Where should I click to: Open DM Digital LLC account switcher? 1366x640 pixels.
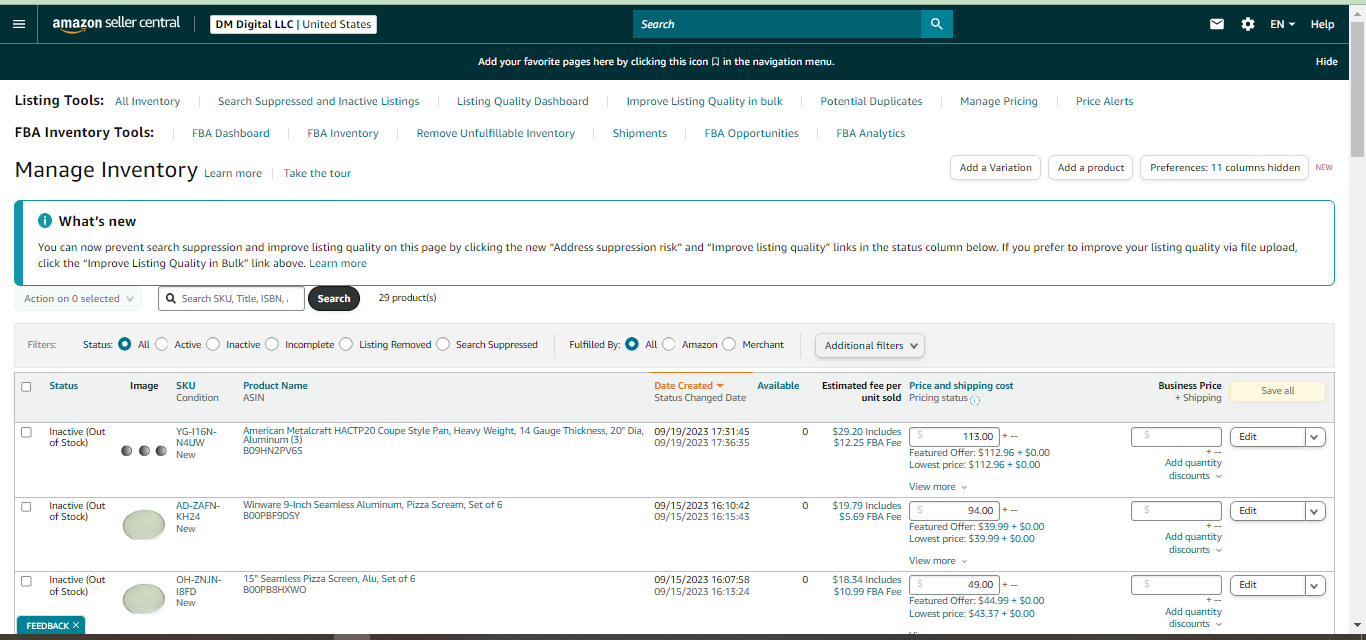click(294, 24)
